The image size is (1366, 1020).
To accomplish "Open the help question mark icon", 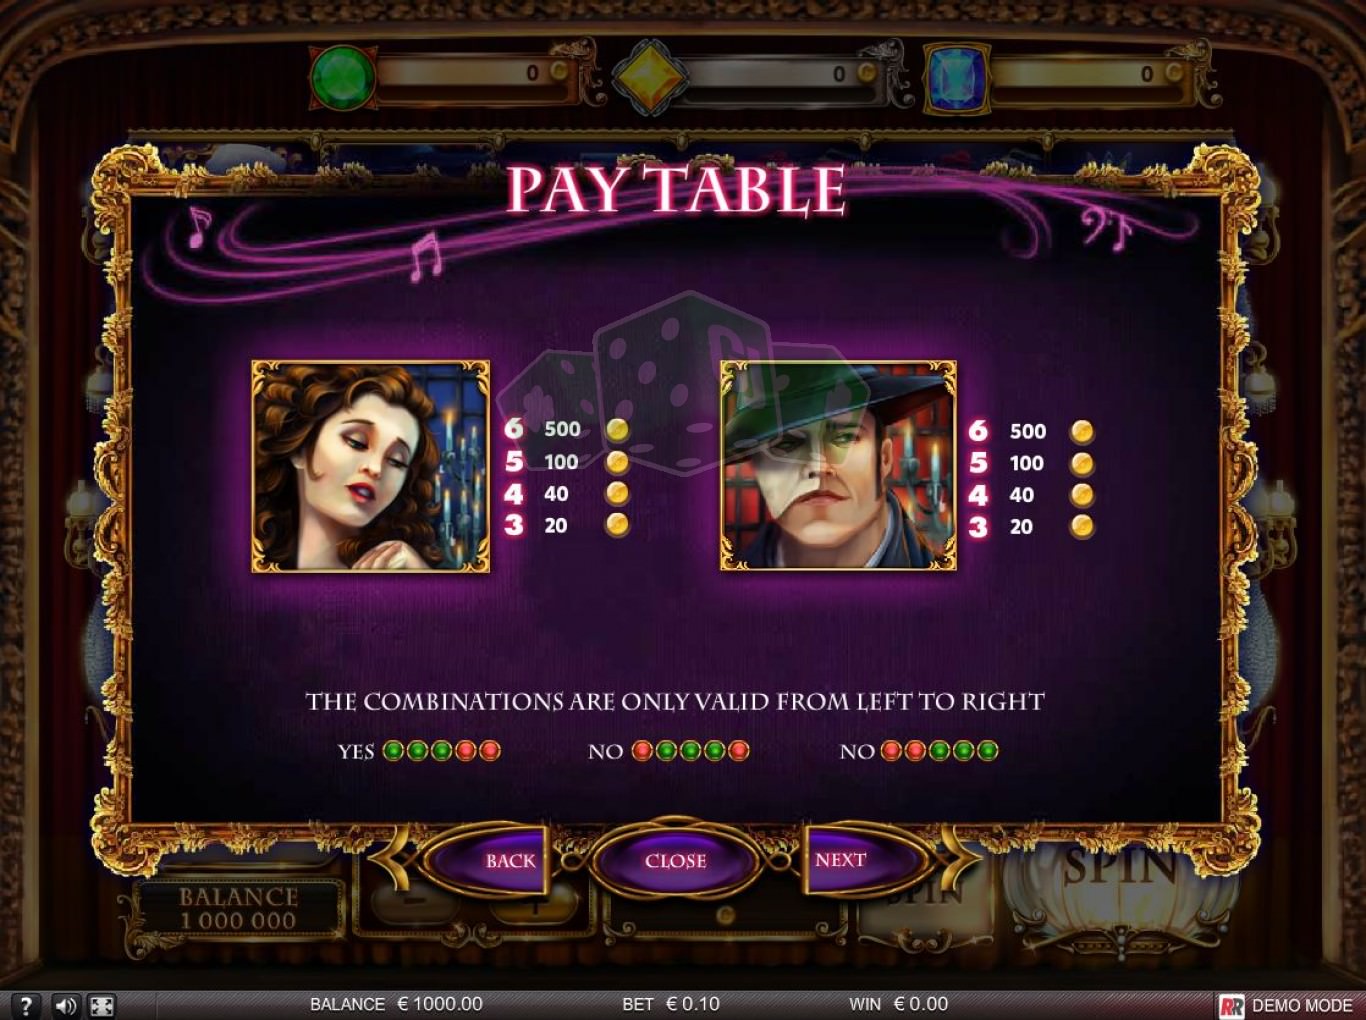I will tap(25, 1005).
